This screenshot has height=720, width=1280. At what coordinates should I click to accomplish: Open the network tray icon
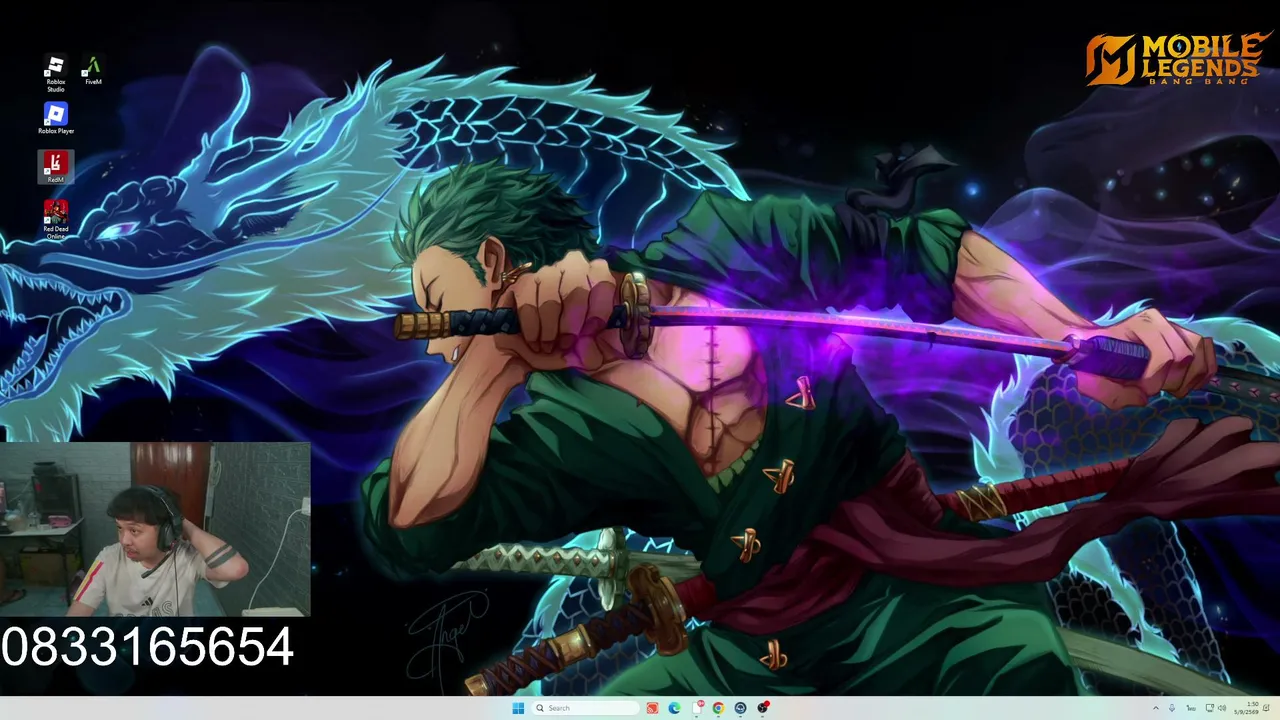(x=1209, y=708)
